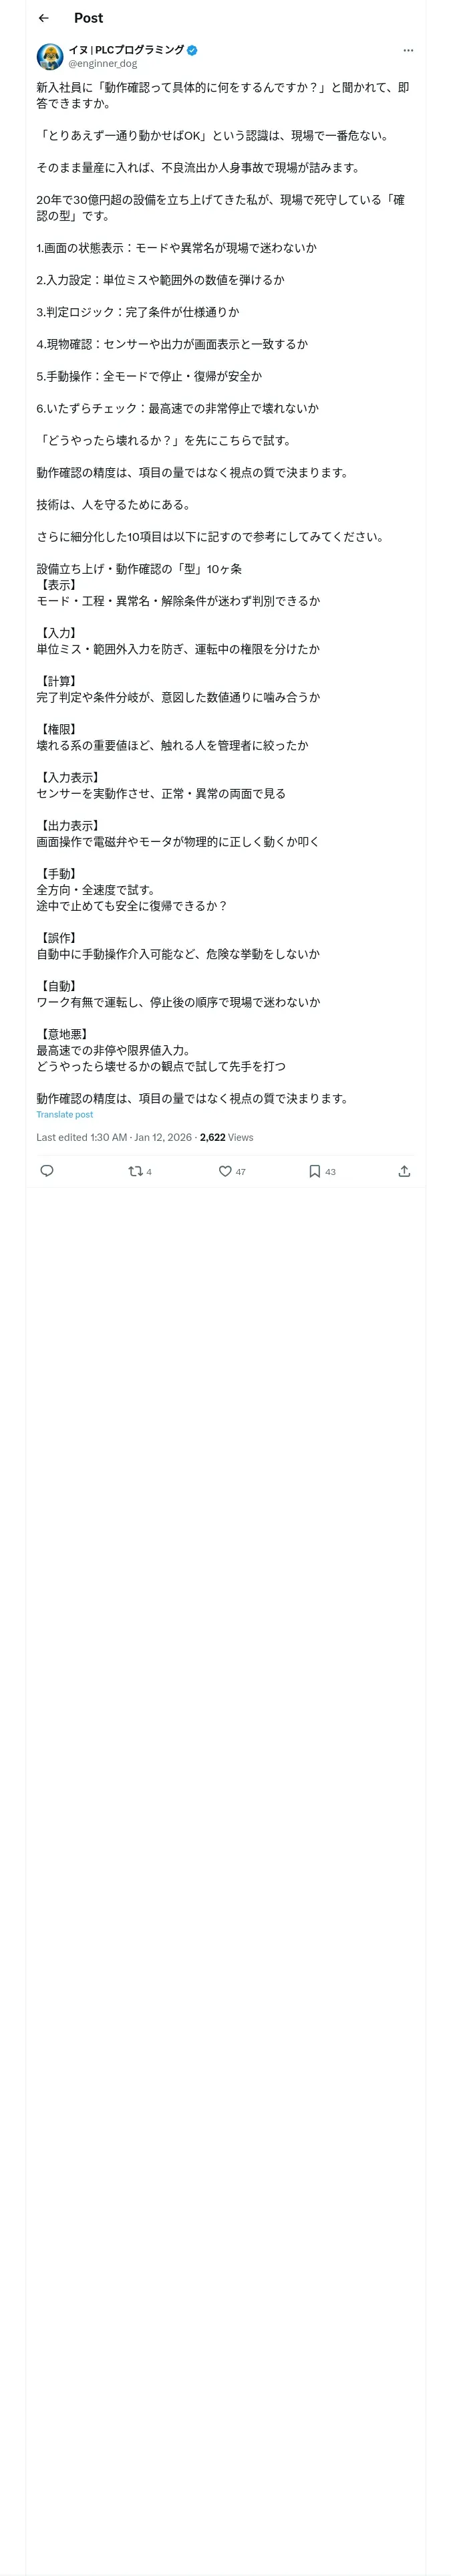The width and height of the screenshot is (451, 2576).
Task: Open the イヌ | PLCプログラミング display name
Action: tap(126, 49)
